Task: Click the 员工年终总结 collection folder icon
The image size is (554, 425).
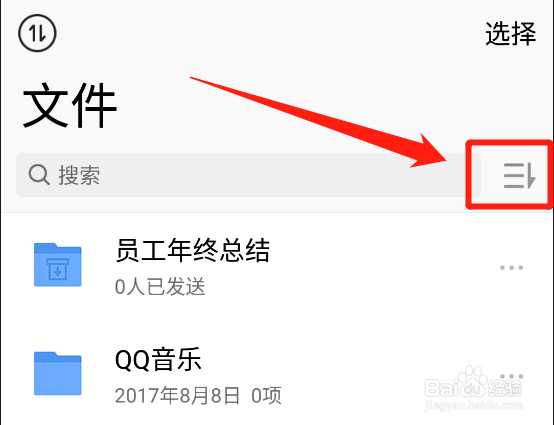Action: pyautogui.click(x=58, y=265)
